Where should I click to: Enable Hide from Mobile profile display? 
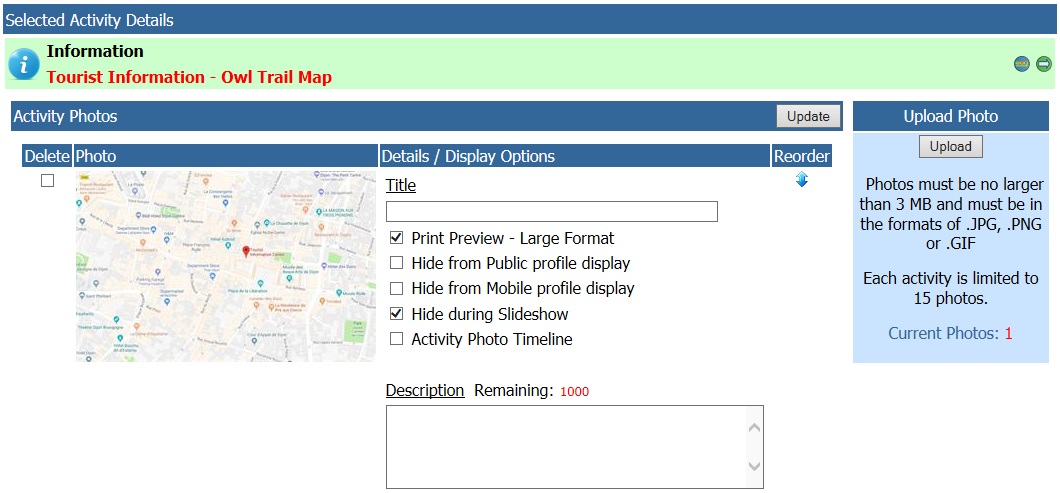(x=397, y=289)
